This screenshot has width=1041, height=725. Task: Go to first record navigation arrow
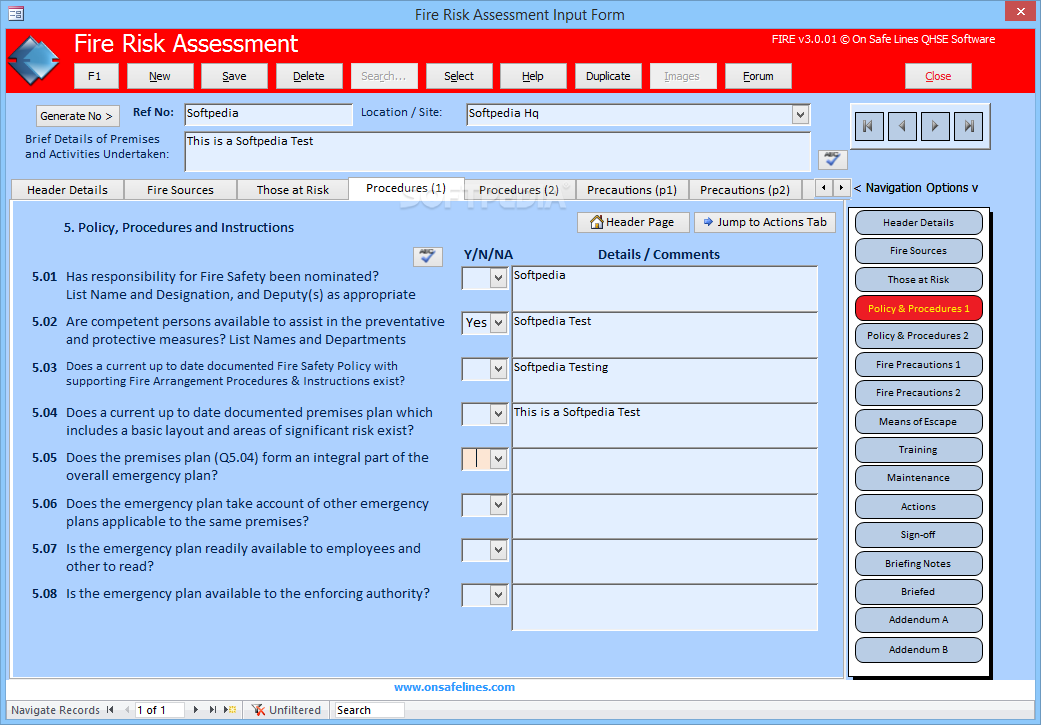tap(868, 125)
